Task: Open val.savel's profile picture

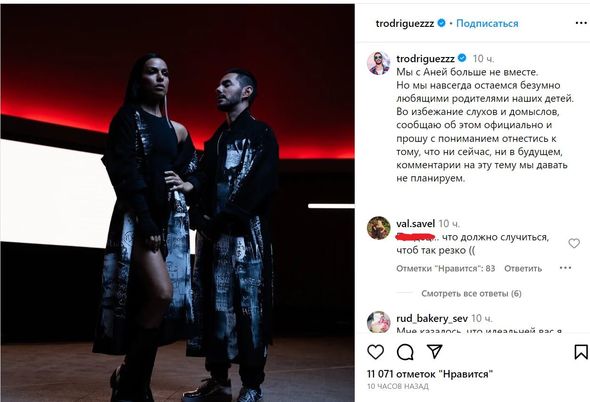Action: (379, 228)
